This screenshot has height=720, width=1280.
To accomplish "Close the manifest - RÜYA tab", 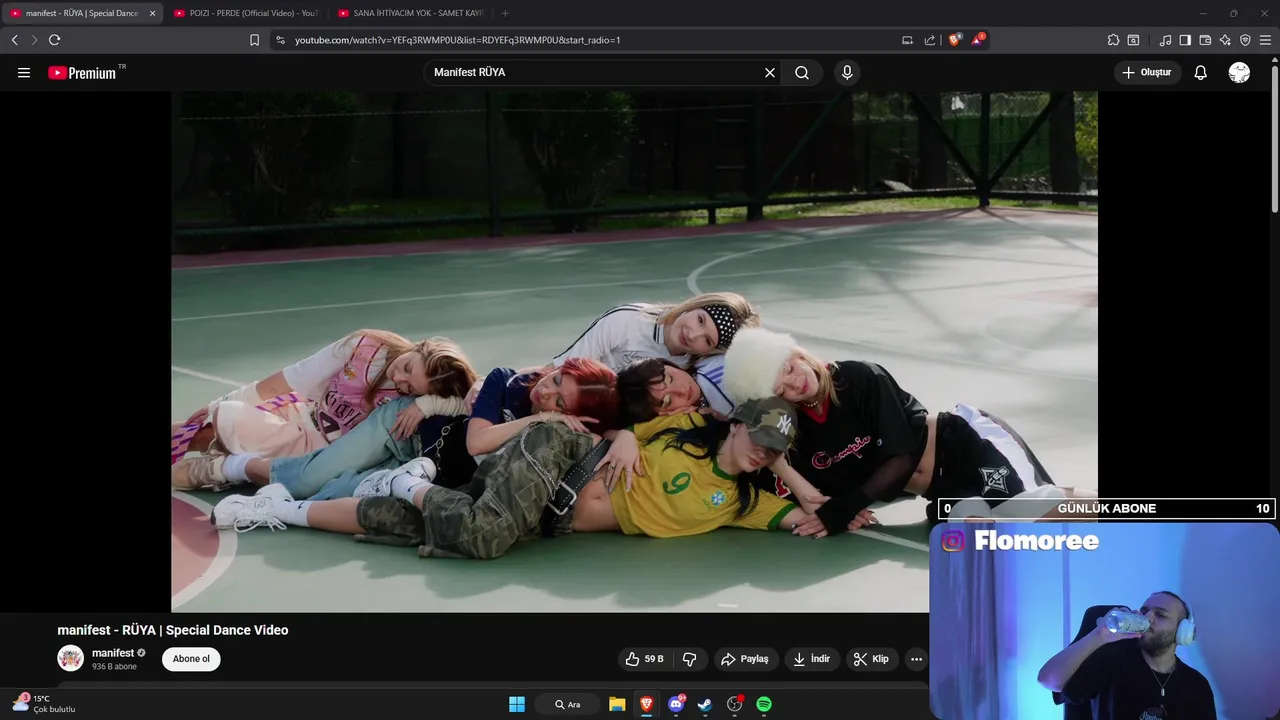I will click(x=153, y=13).
